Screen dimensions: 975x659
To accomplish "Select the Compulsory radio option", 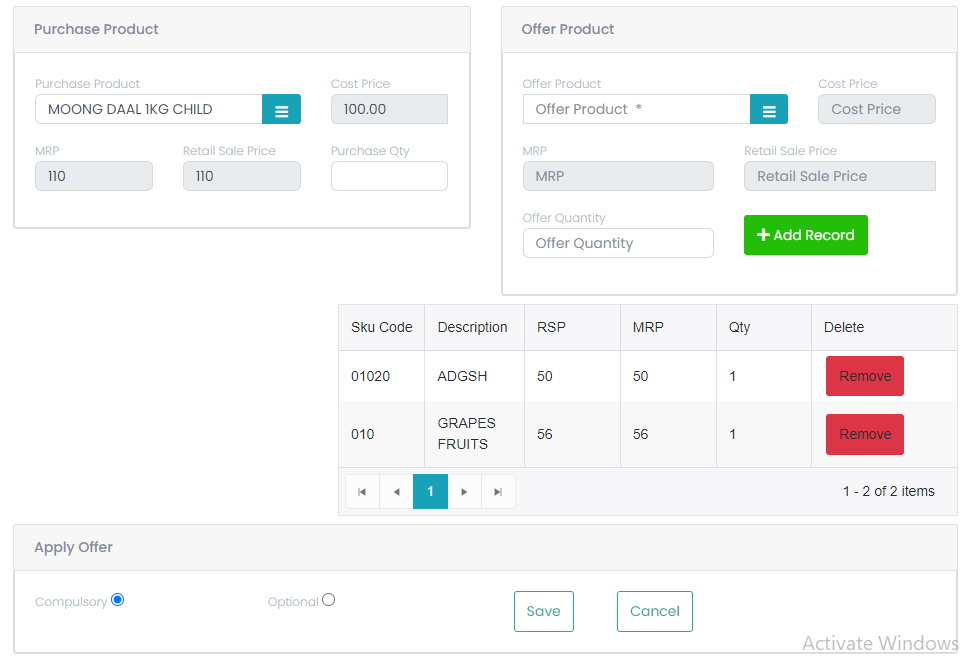I will point(118,600).
